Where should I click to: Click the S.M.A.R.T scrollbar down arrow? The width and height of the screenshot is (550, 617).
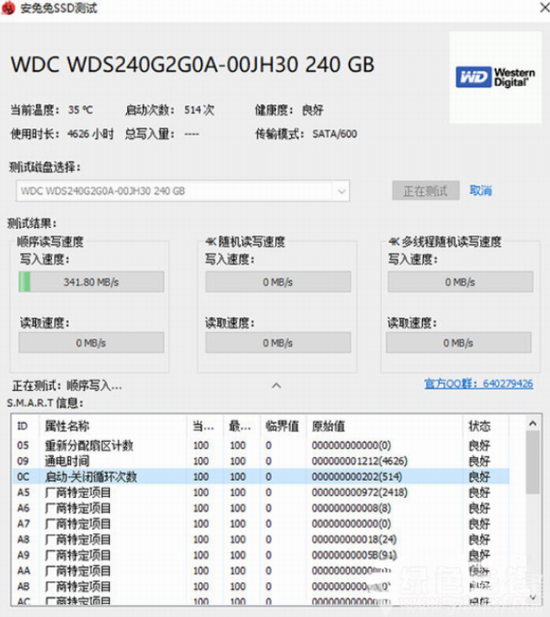[533, 597]
